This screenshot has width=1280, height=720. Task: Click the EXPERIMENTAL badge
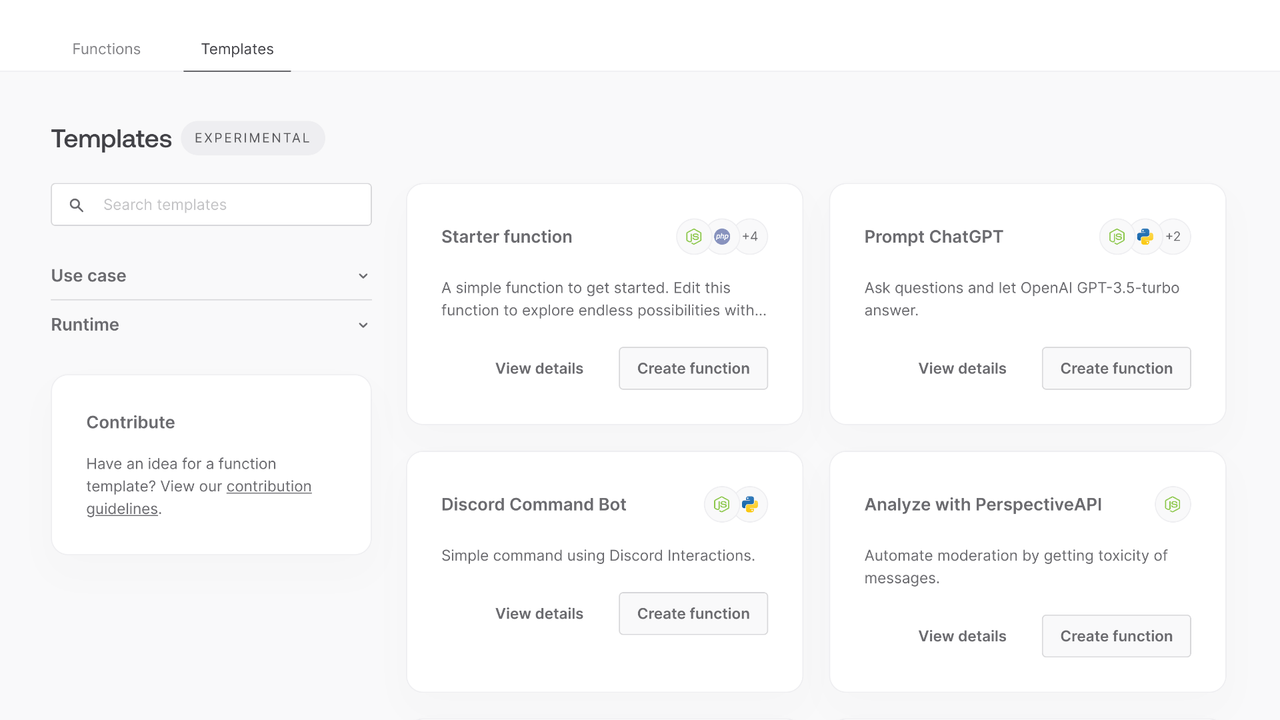(252, 138)
